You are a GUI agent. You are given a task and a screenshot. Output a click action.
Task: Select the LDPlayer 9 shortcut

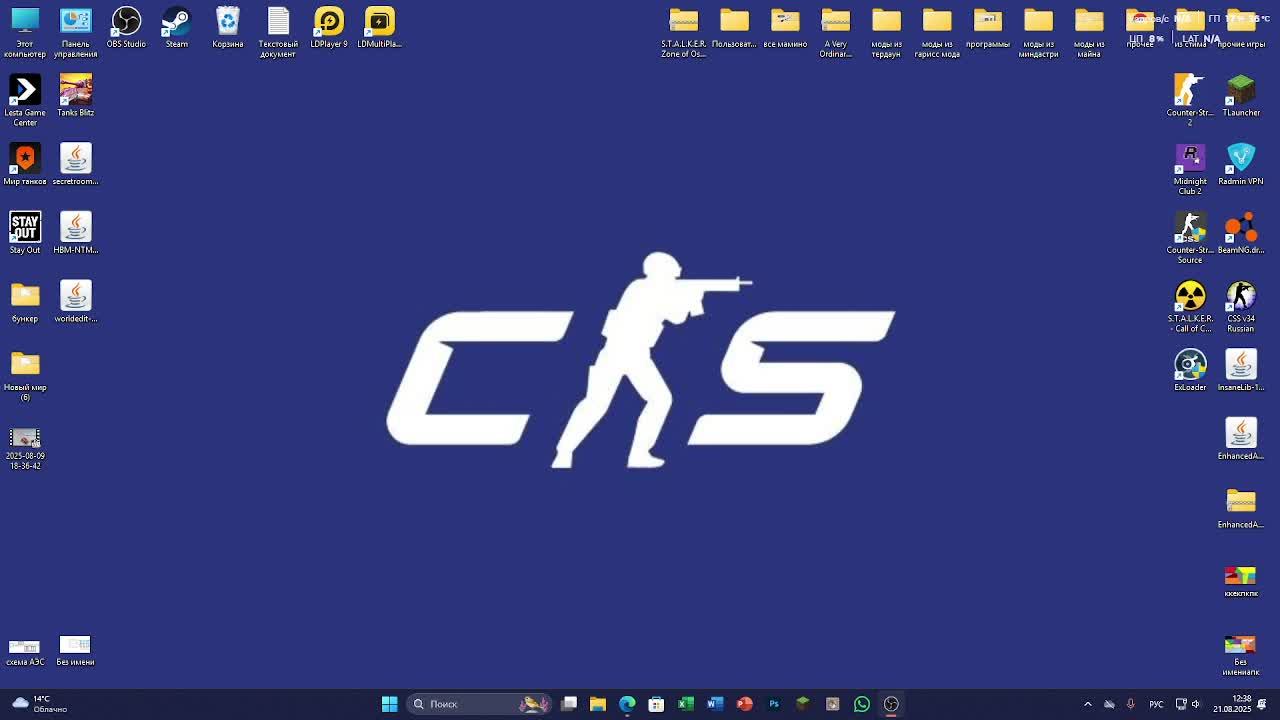coord(329,27)
